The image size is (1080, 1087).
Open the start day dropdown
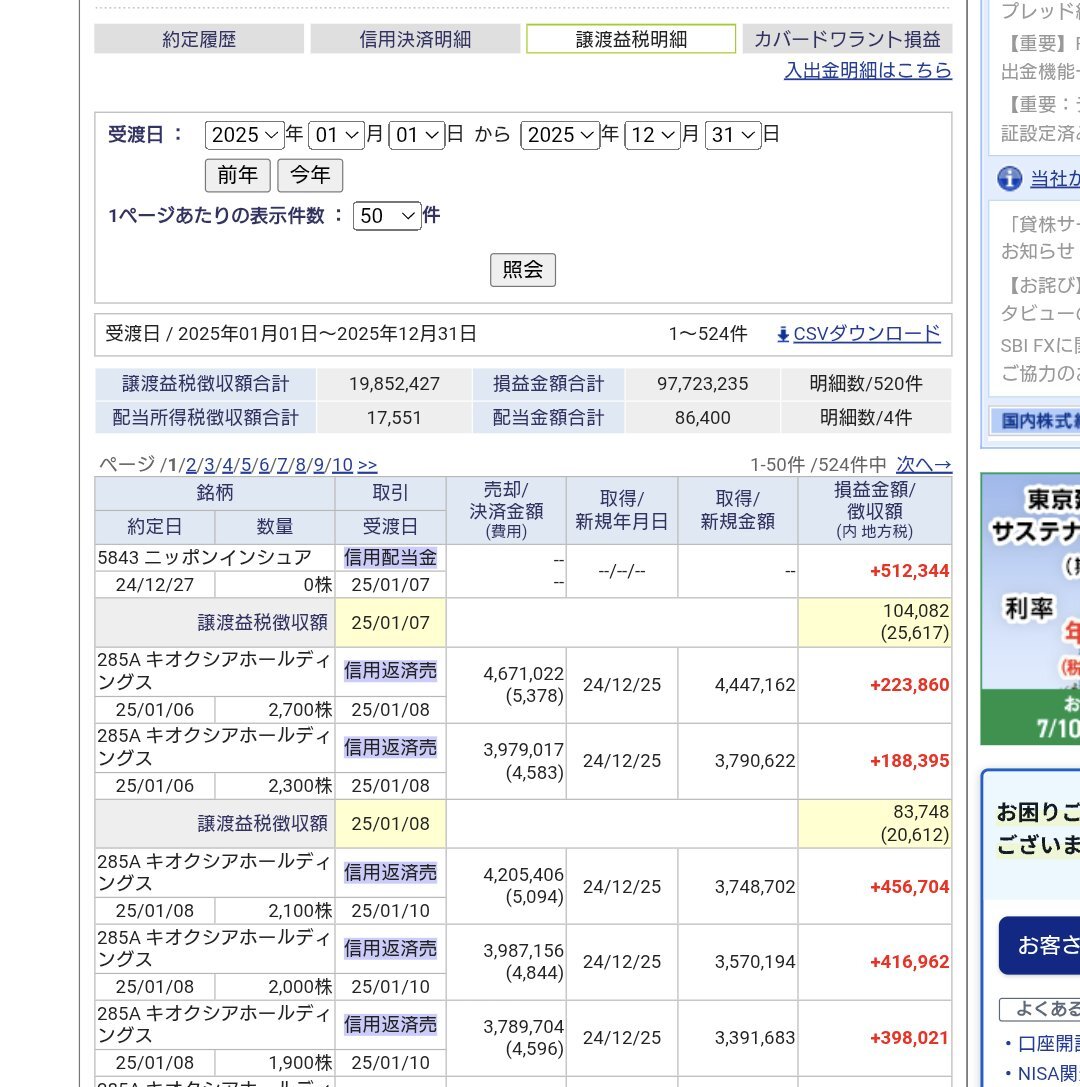[x=417, y=134]
